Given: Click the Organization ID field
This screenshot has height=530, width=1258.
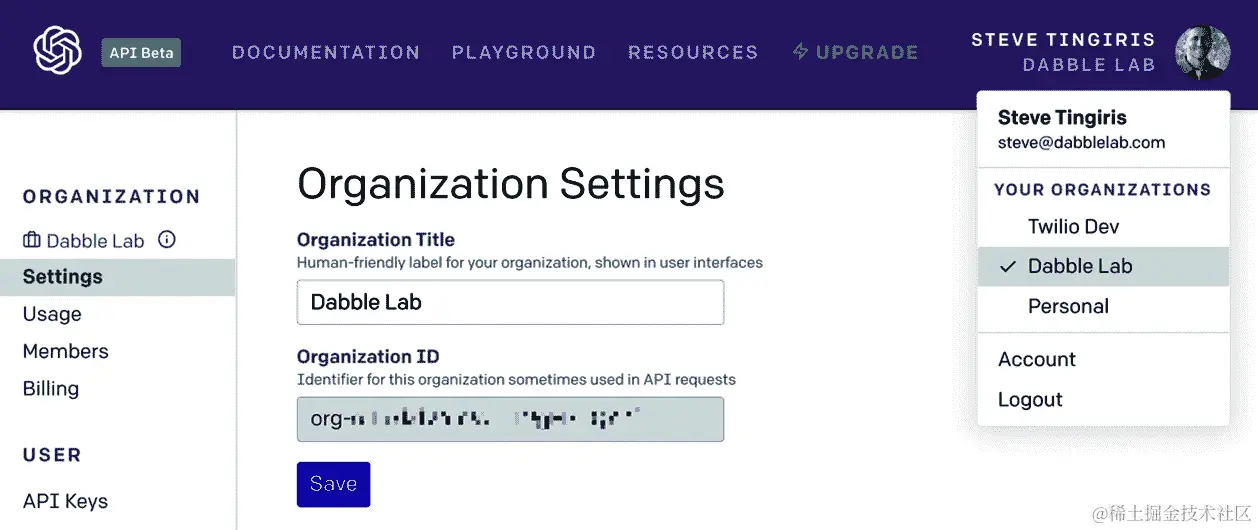Looking at the screenshot, I should (510, 419).
